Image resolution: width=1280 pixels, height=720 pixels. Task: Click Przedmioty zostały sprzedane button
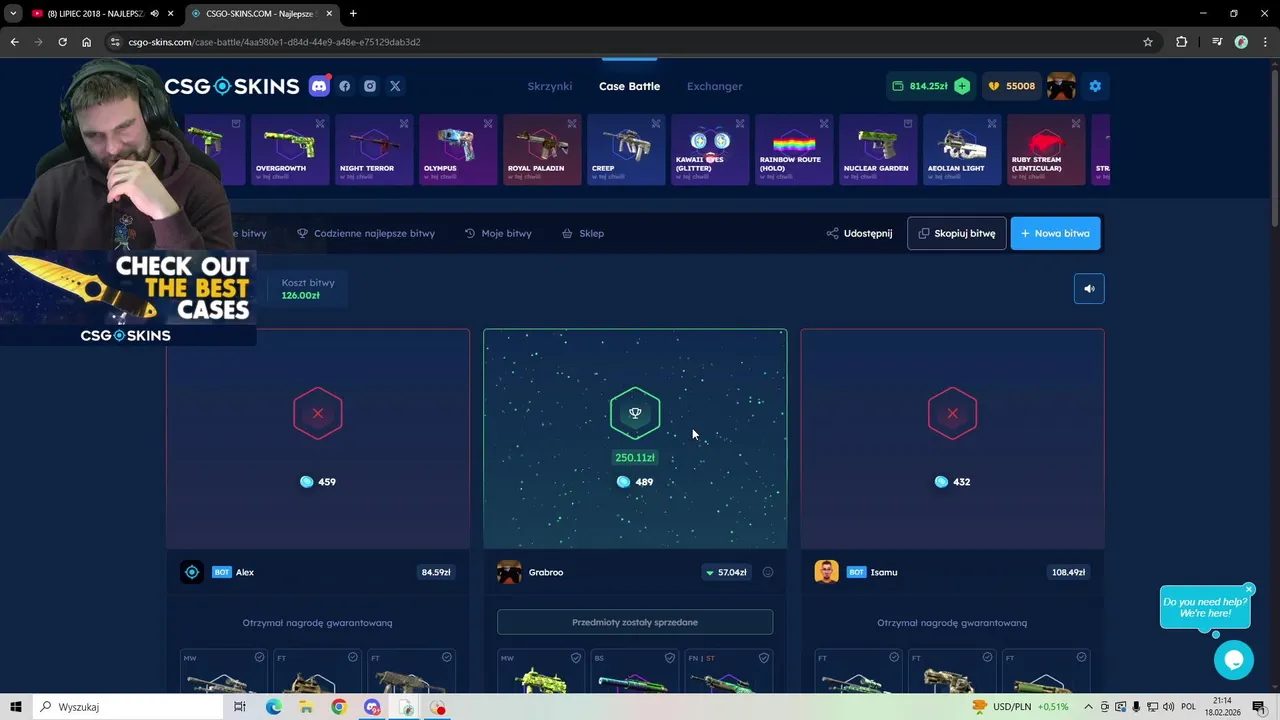[635, 622]
